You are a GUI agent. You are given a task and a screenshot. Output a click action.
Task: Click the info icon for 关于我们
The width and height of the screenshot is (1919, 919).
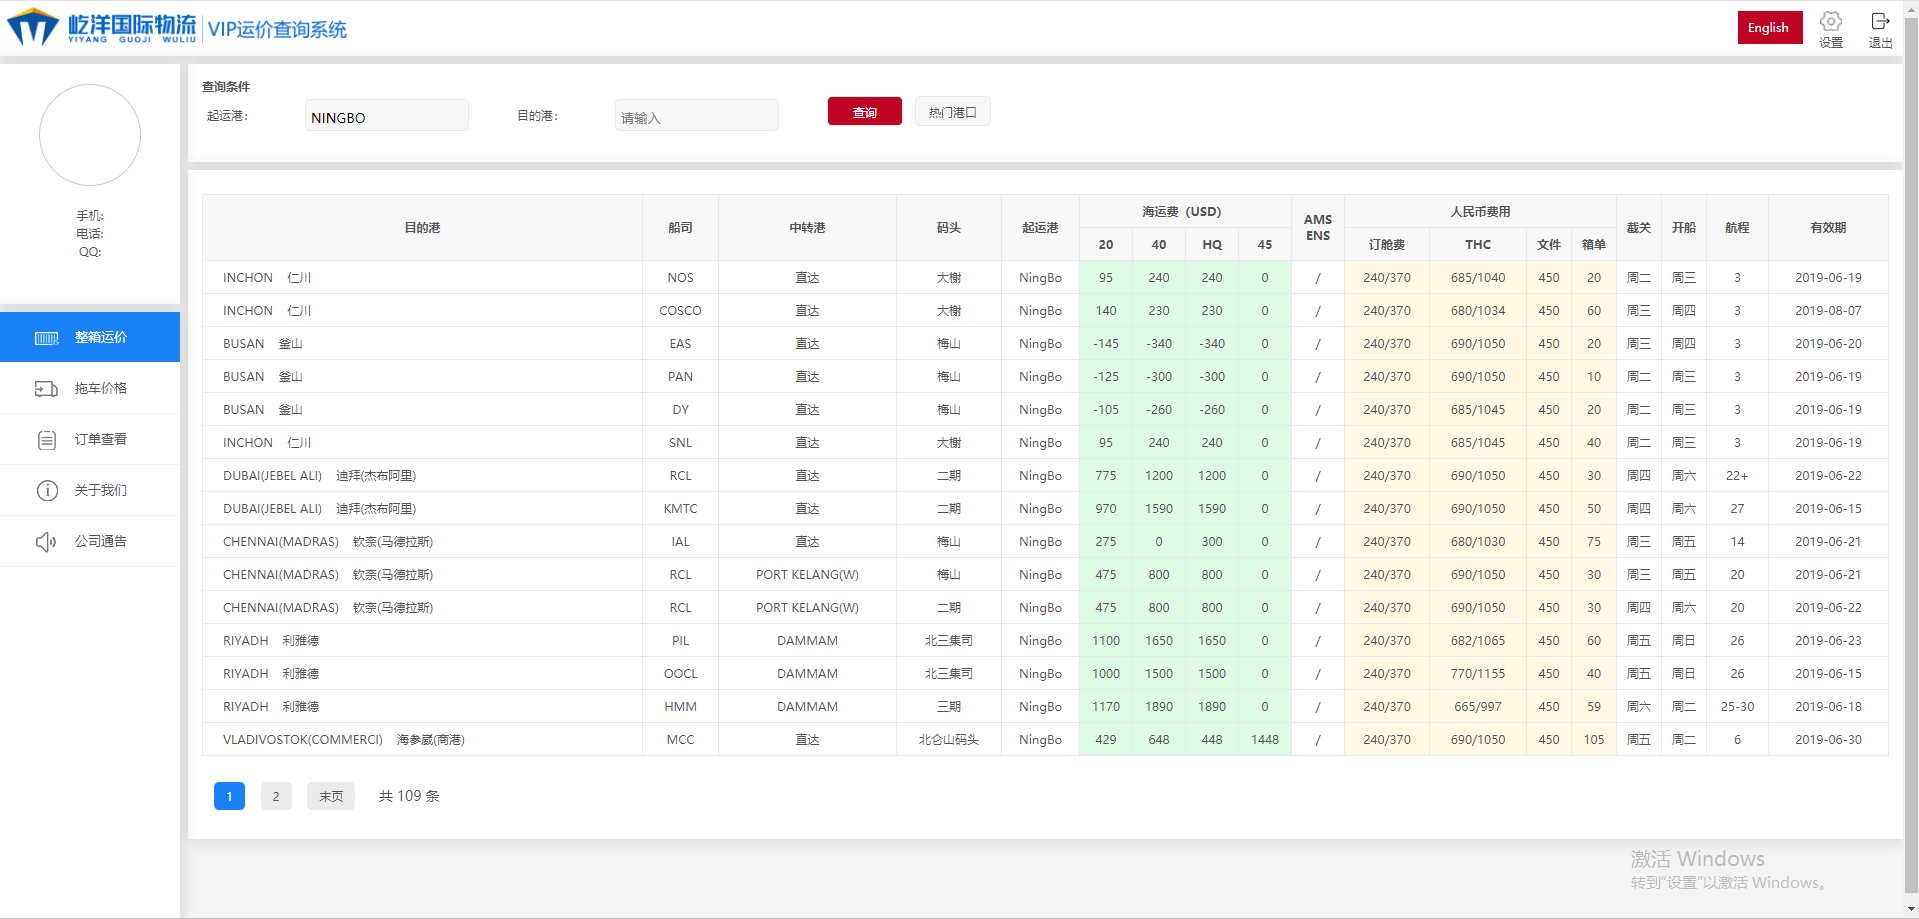point(47,491)
